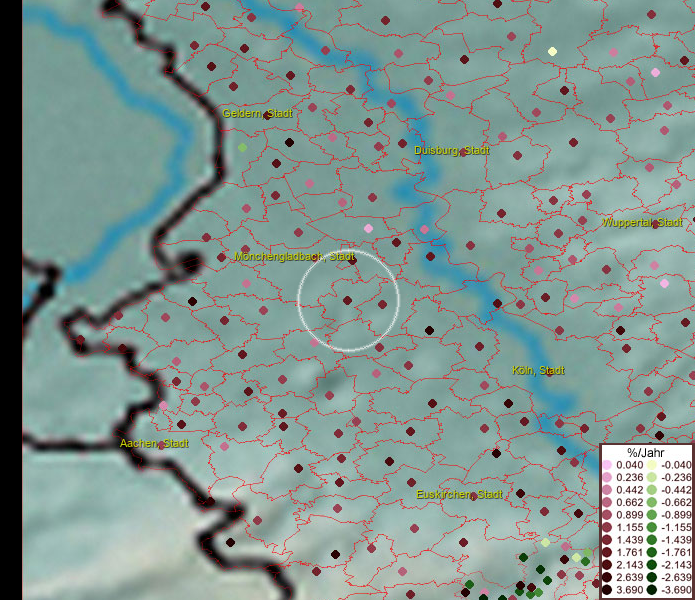This screenshot has height=600, width=695.
Task: Select the -2.639 legend color dot
Action: 652,577
